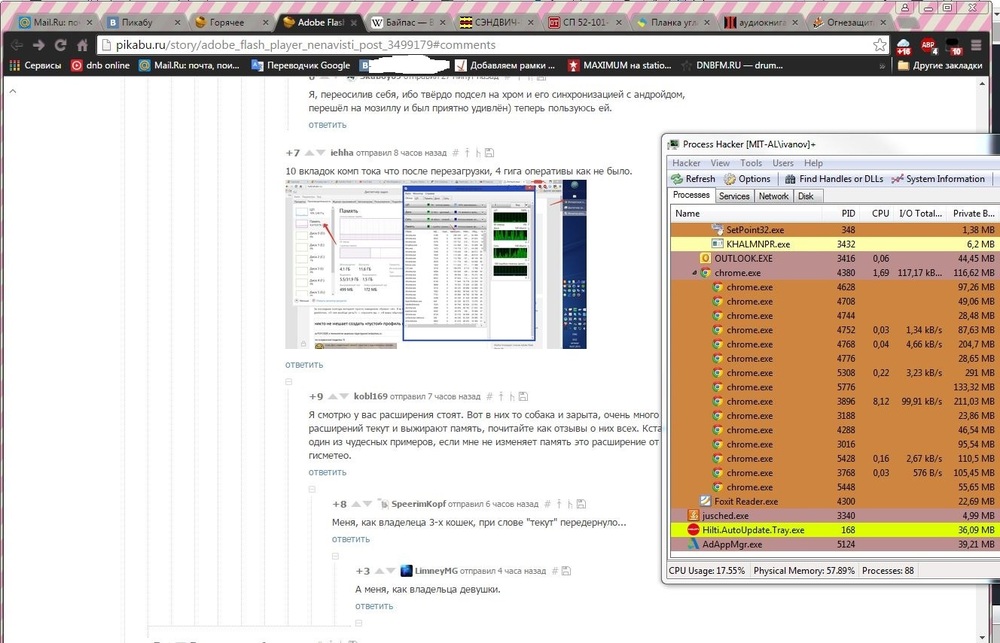Open the Сервисы apps bookmark
1000x643 pixels.
click(35, 65)
